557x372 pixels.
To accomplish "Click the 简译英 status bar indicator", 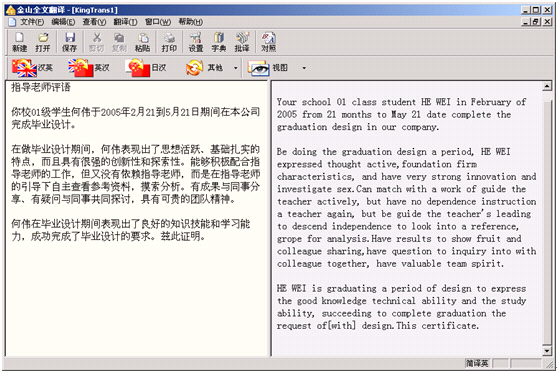I will pyautogui.click(x=477, y=363).
